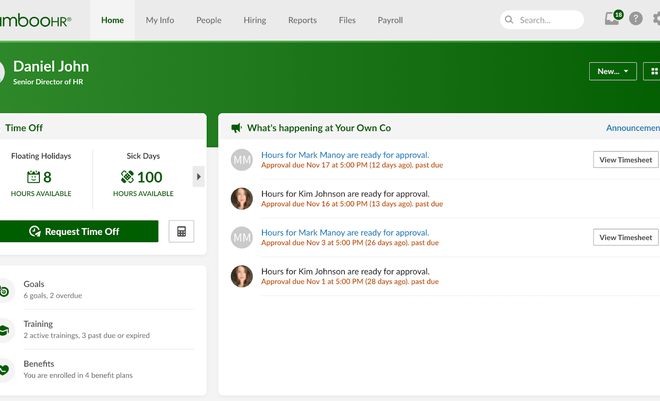The image size is (660, 401).
Task: Open Mark Manoy hours link due Nov 3
Action: pos(345,232)
